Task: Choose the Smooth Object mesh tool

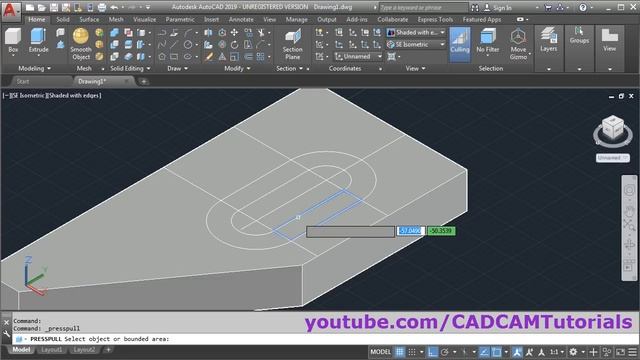Action: pyautogui.click(x=81, y=44)
